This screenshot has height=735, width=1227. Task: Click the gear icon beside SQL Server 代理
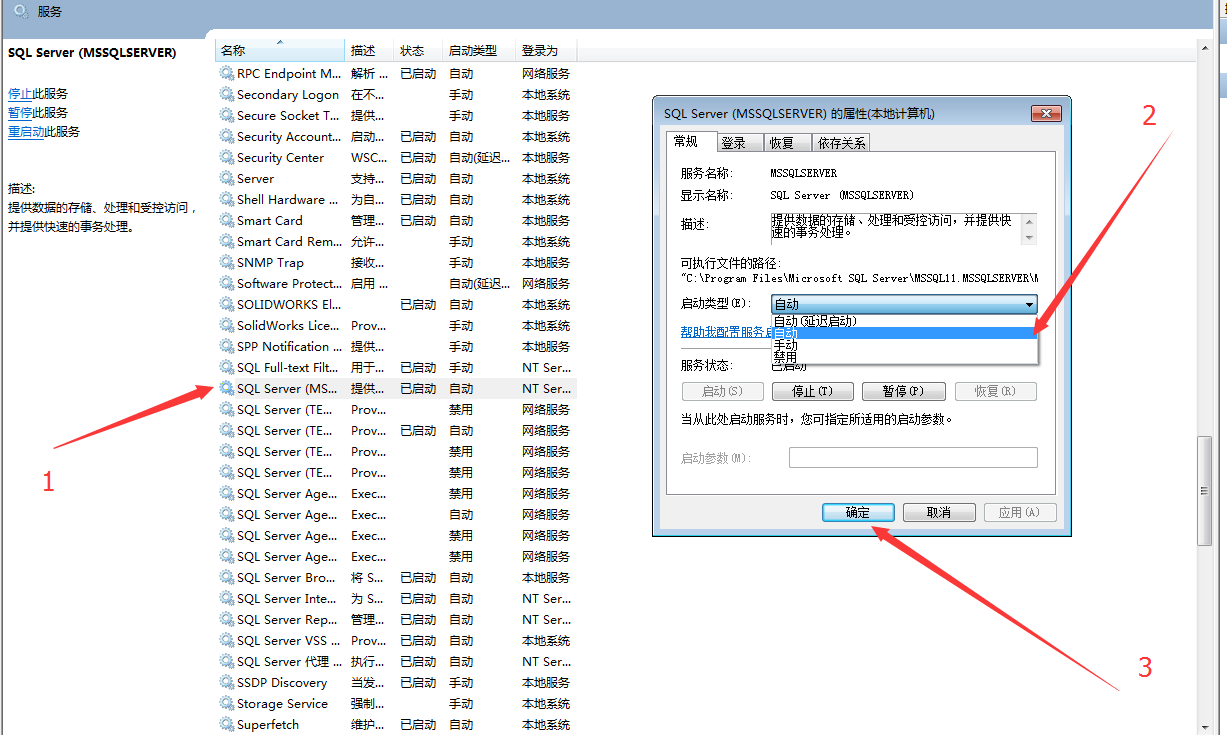point(227,662)
